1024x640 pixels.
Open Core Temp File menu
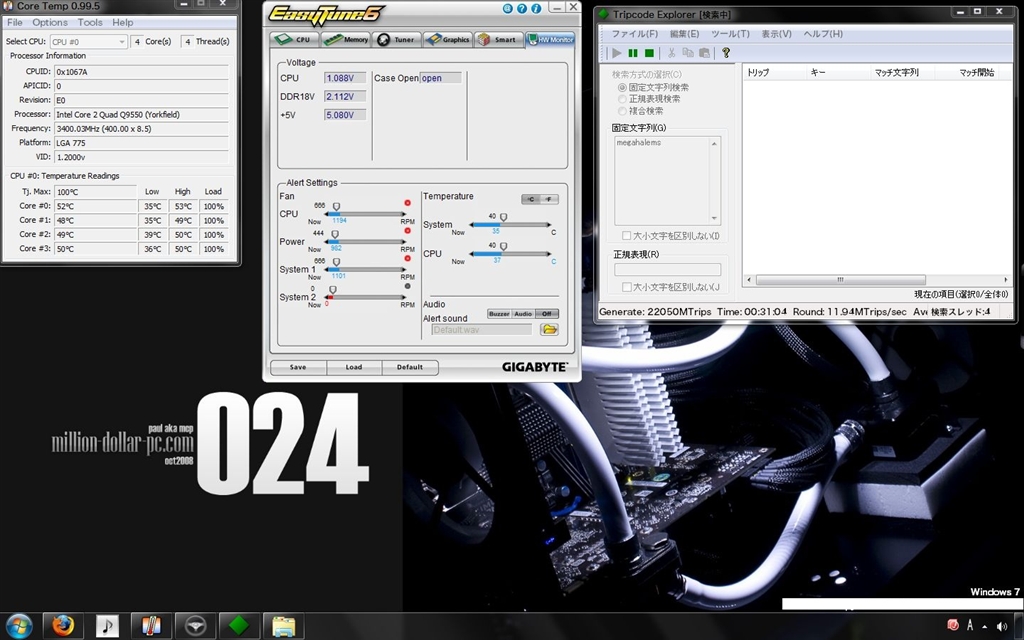[x=14, y=22]
